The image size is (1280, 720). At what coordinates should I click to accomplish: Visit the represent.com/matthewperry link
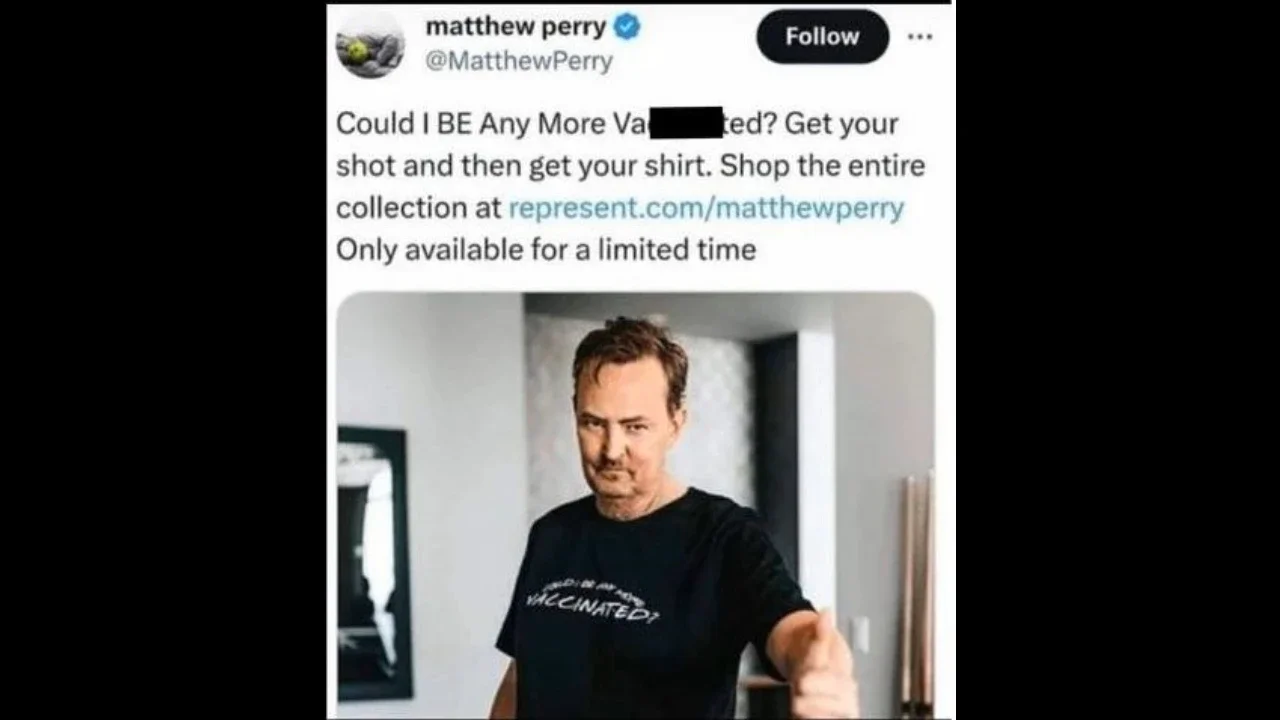pos(706,208)
